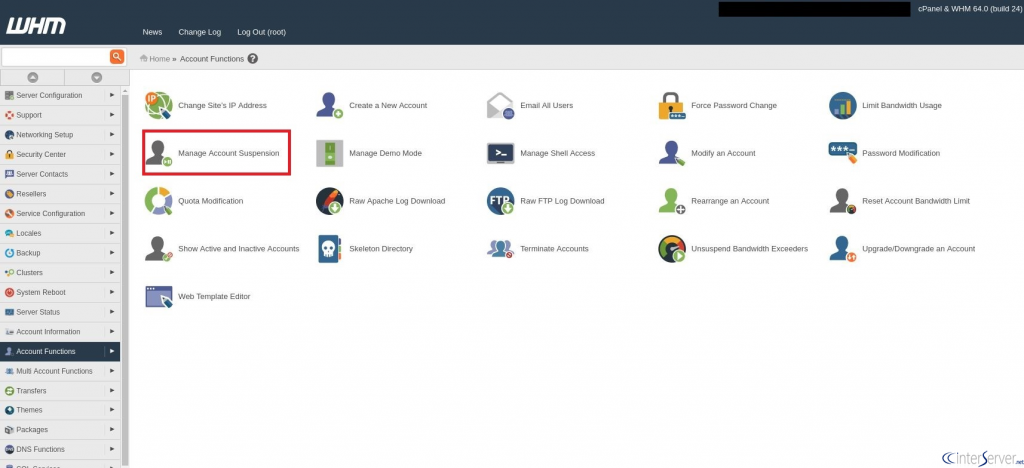The image size is (1024, 468).
Task: Click the Account Functions breadcrumb text
Action: point(212,59)
